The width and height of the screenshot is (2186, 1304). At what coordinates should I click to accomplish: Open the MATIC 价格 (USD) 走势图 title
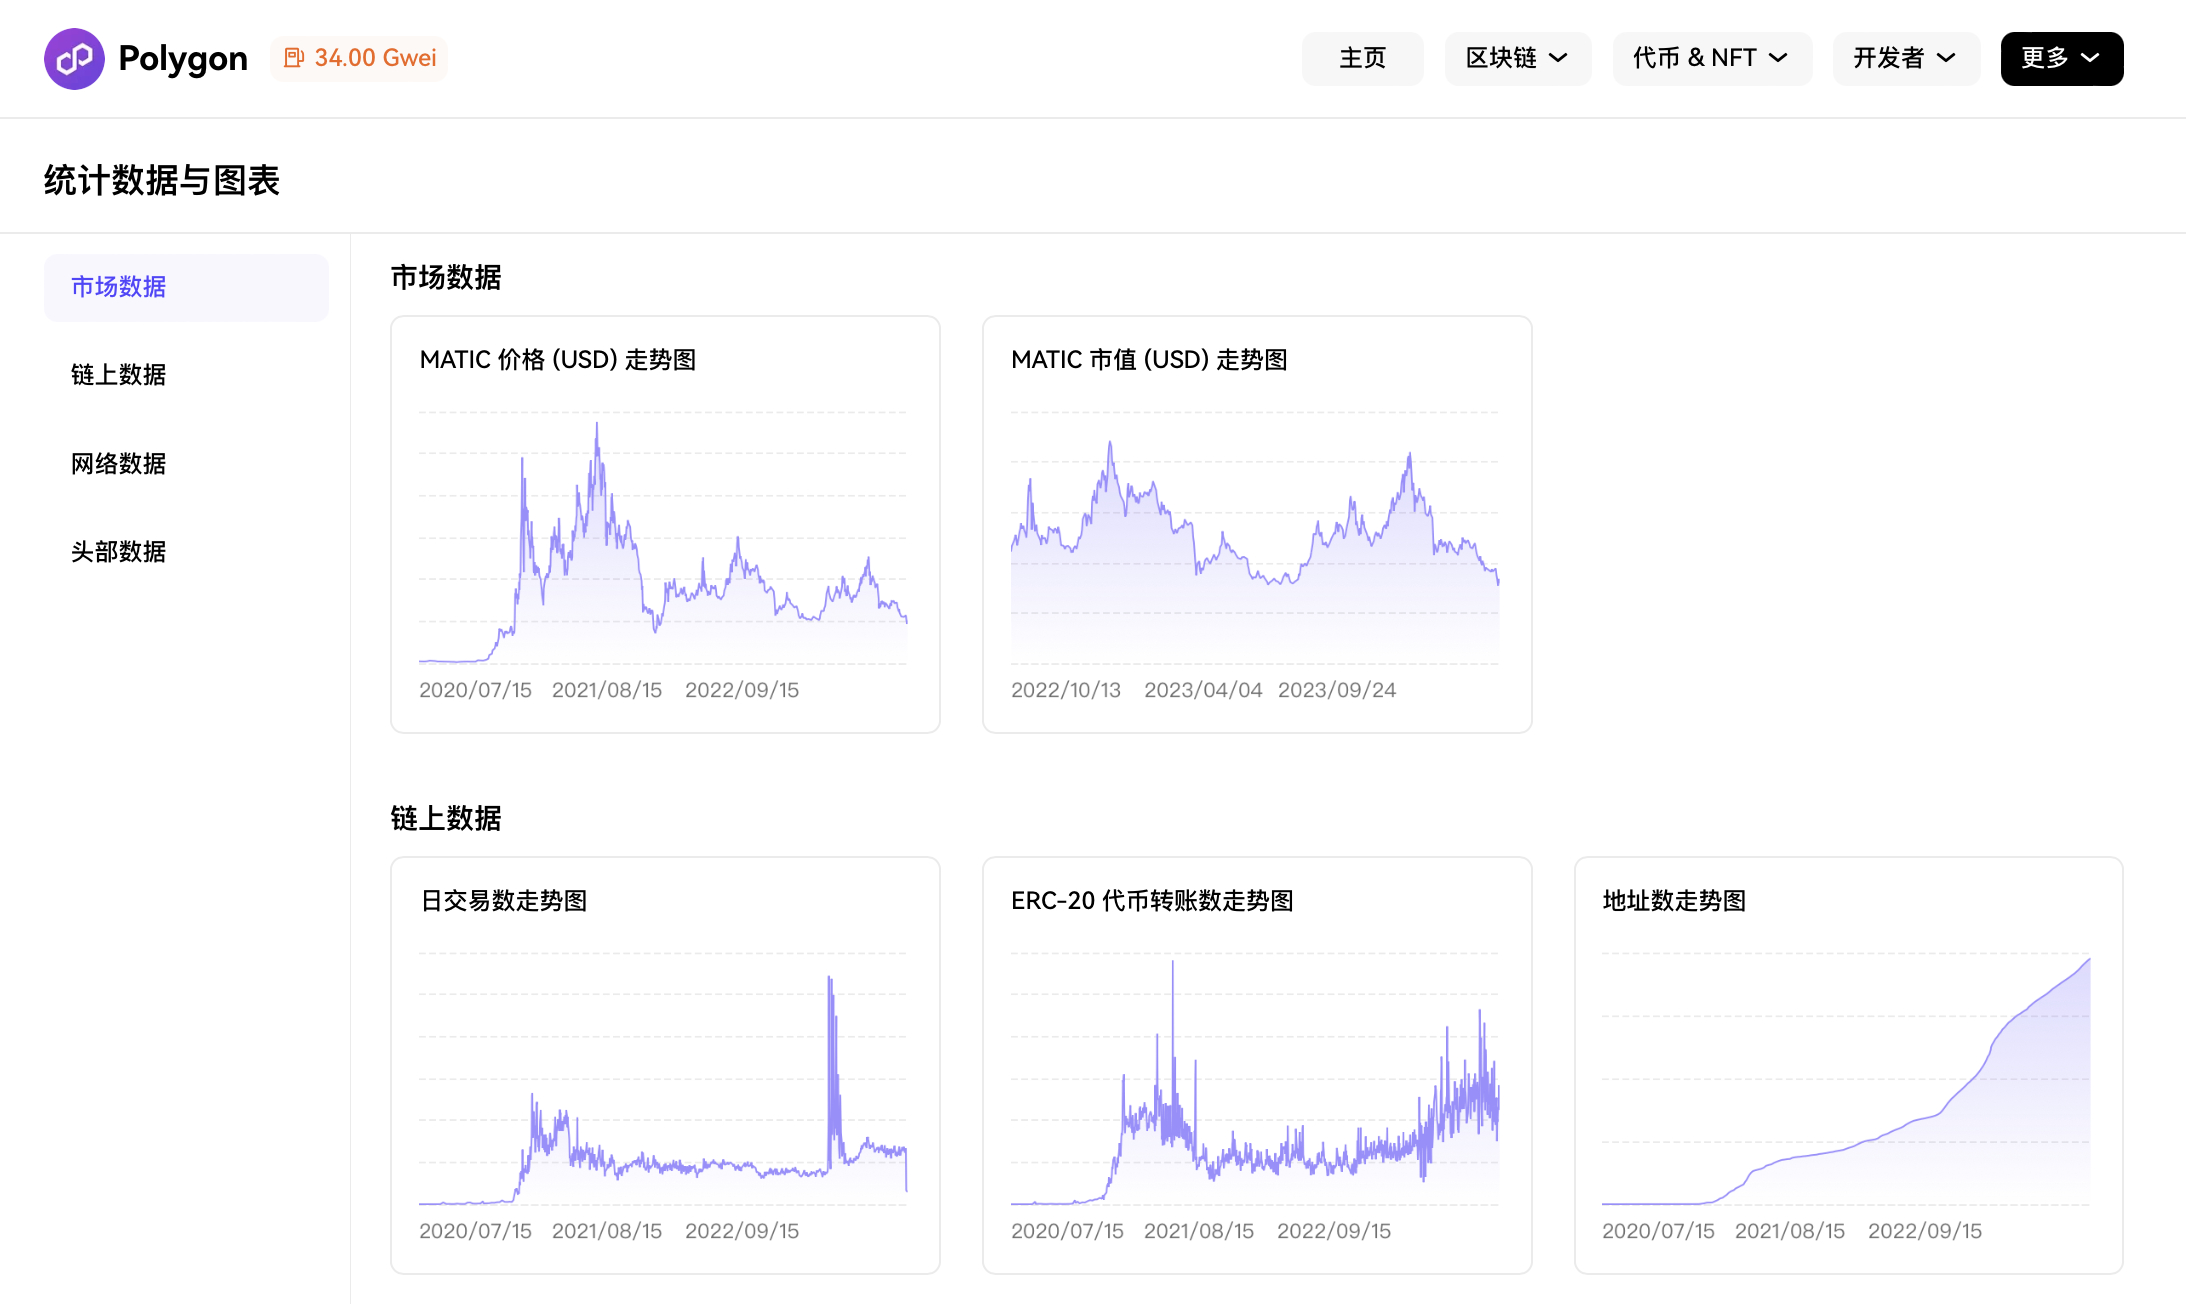pos(558,360)
